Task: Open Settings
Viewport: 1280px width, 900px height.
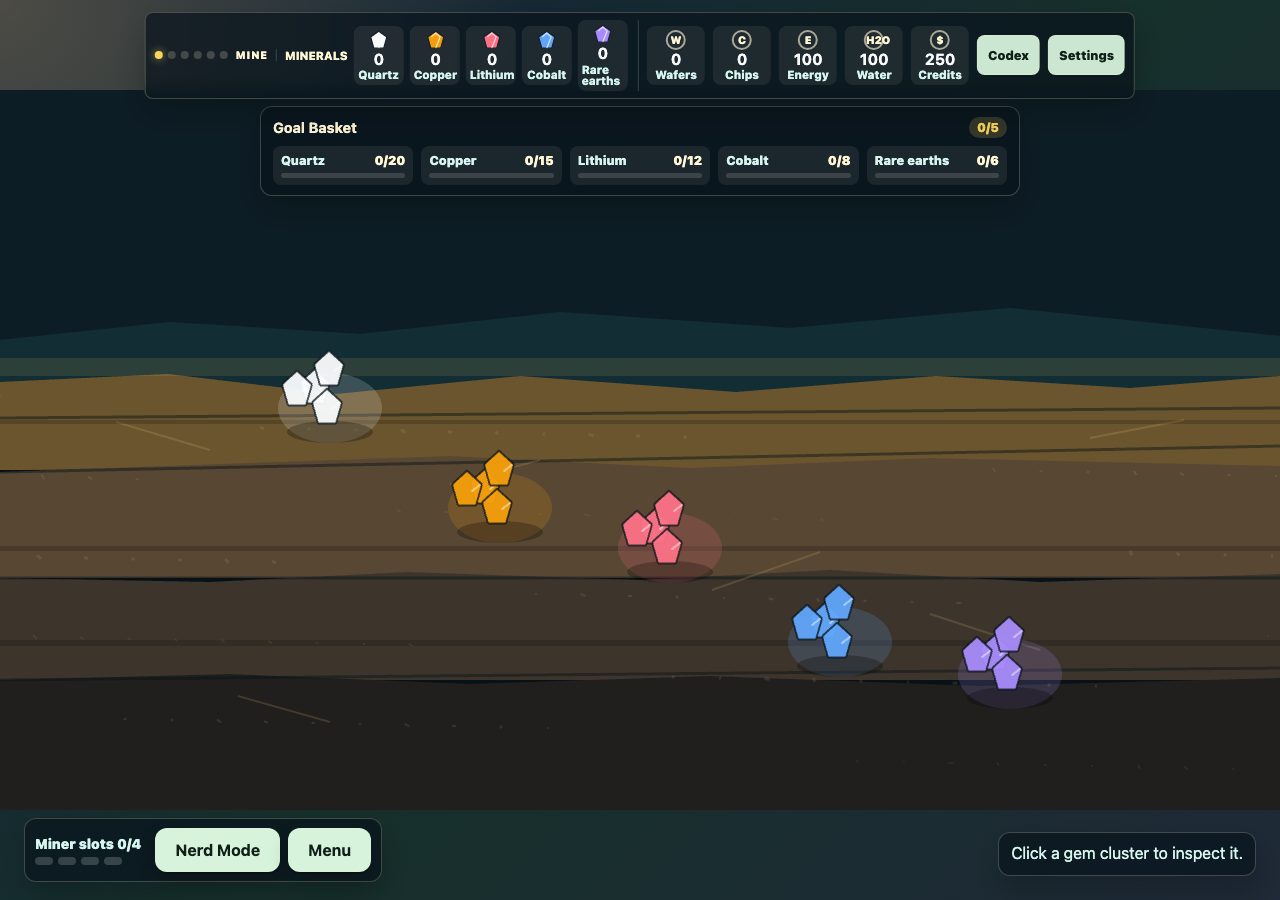Action: 1086,55
